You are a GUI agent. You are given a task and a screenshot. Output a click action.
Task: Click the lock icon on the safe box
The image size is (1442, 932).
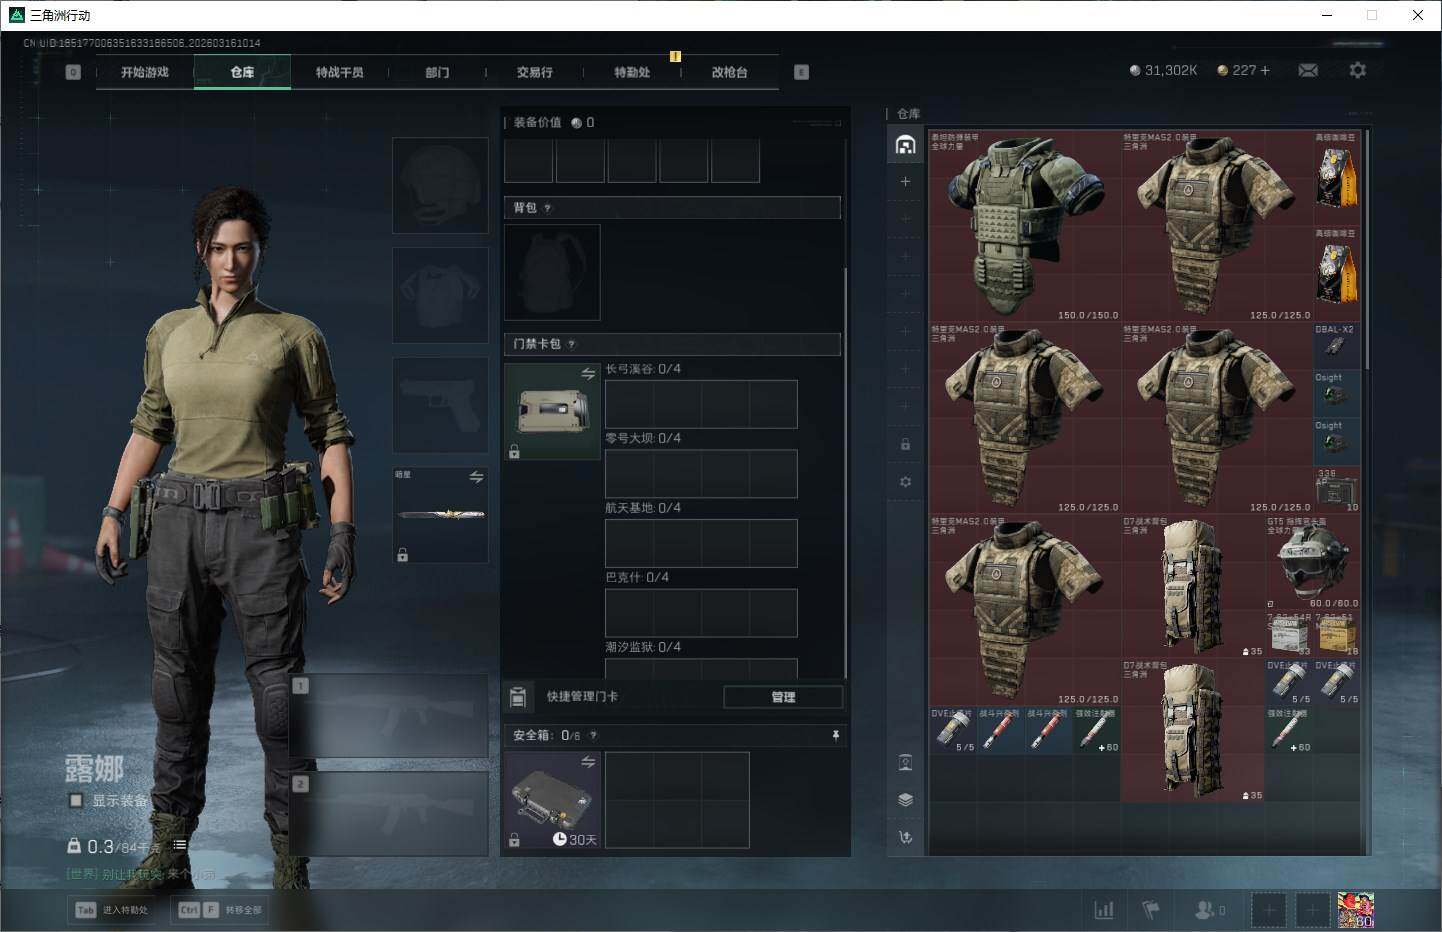[x=514, y=840]
